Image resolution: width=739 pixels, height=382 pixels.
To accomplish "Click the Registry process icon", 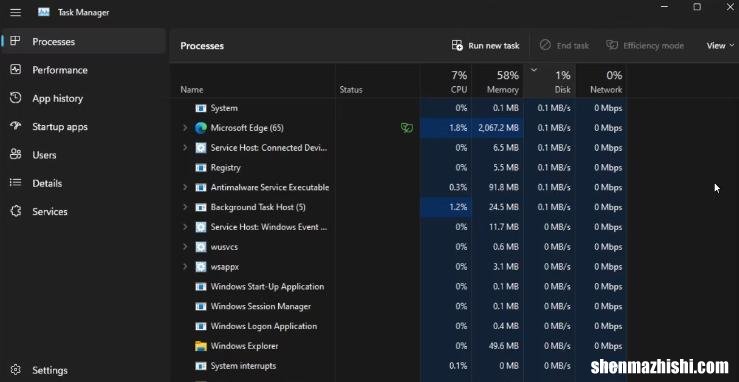I will [x=201, y=167].
